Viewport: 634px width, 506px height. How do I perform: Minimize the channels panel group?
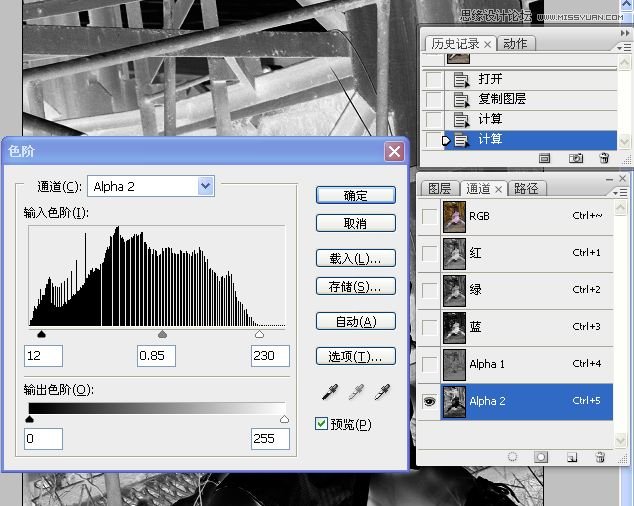pos(609,178)
